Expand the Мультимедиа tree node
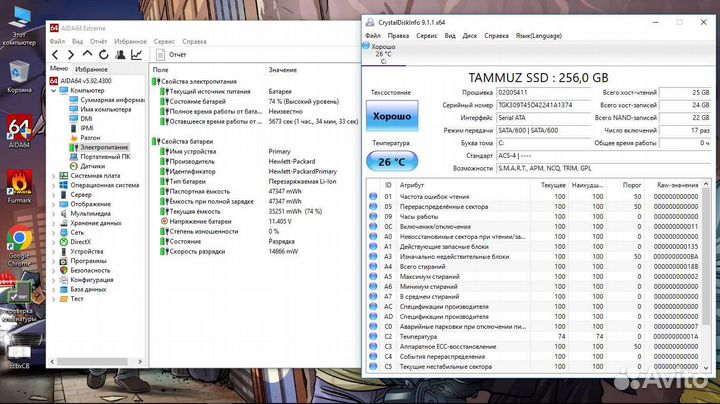Image resolution: width=720 pixels, height=404 pixels. coord(54,214)
